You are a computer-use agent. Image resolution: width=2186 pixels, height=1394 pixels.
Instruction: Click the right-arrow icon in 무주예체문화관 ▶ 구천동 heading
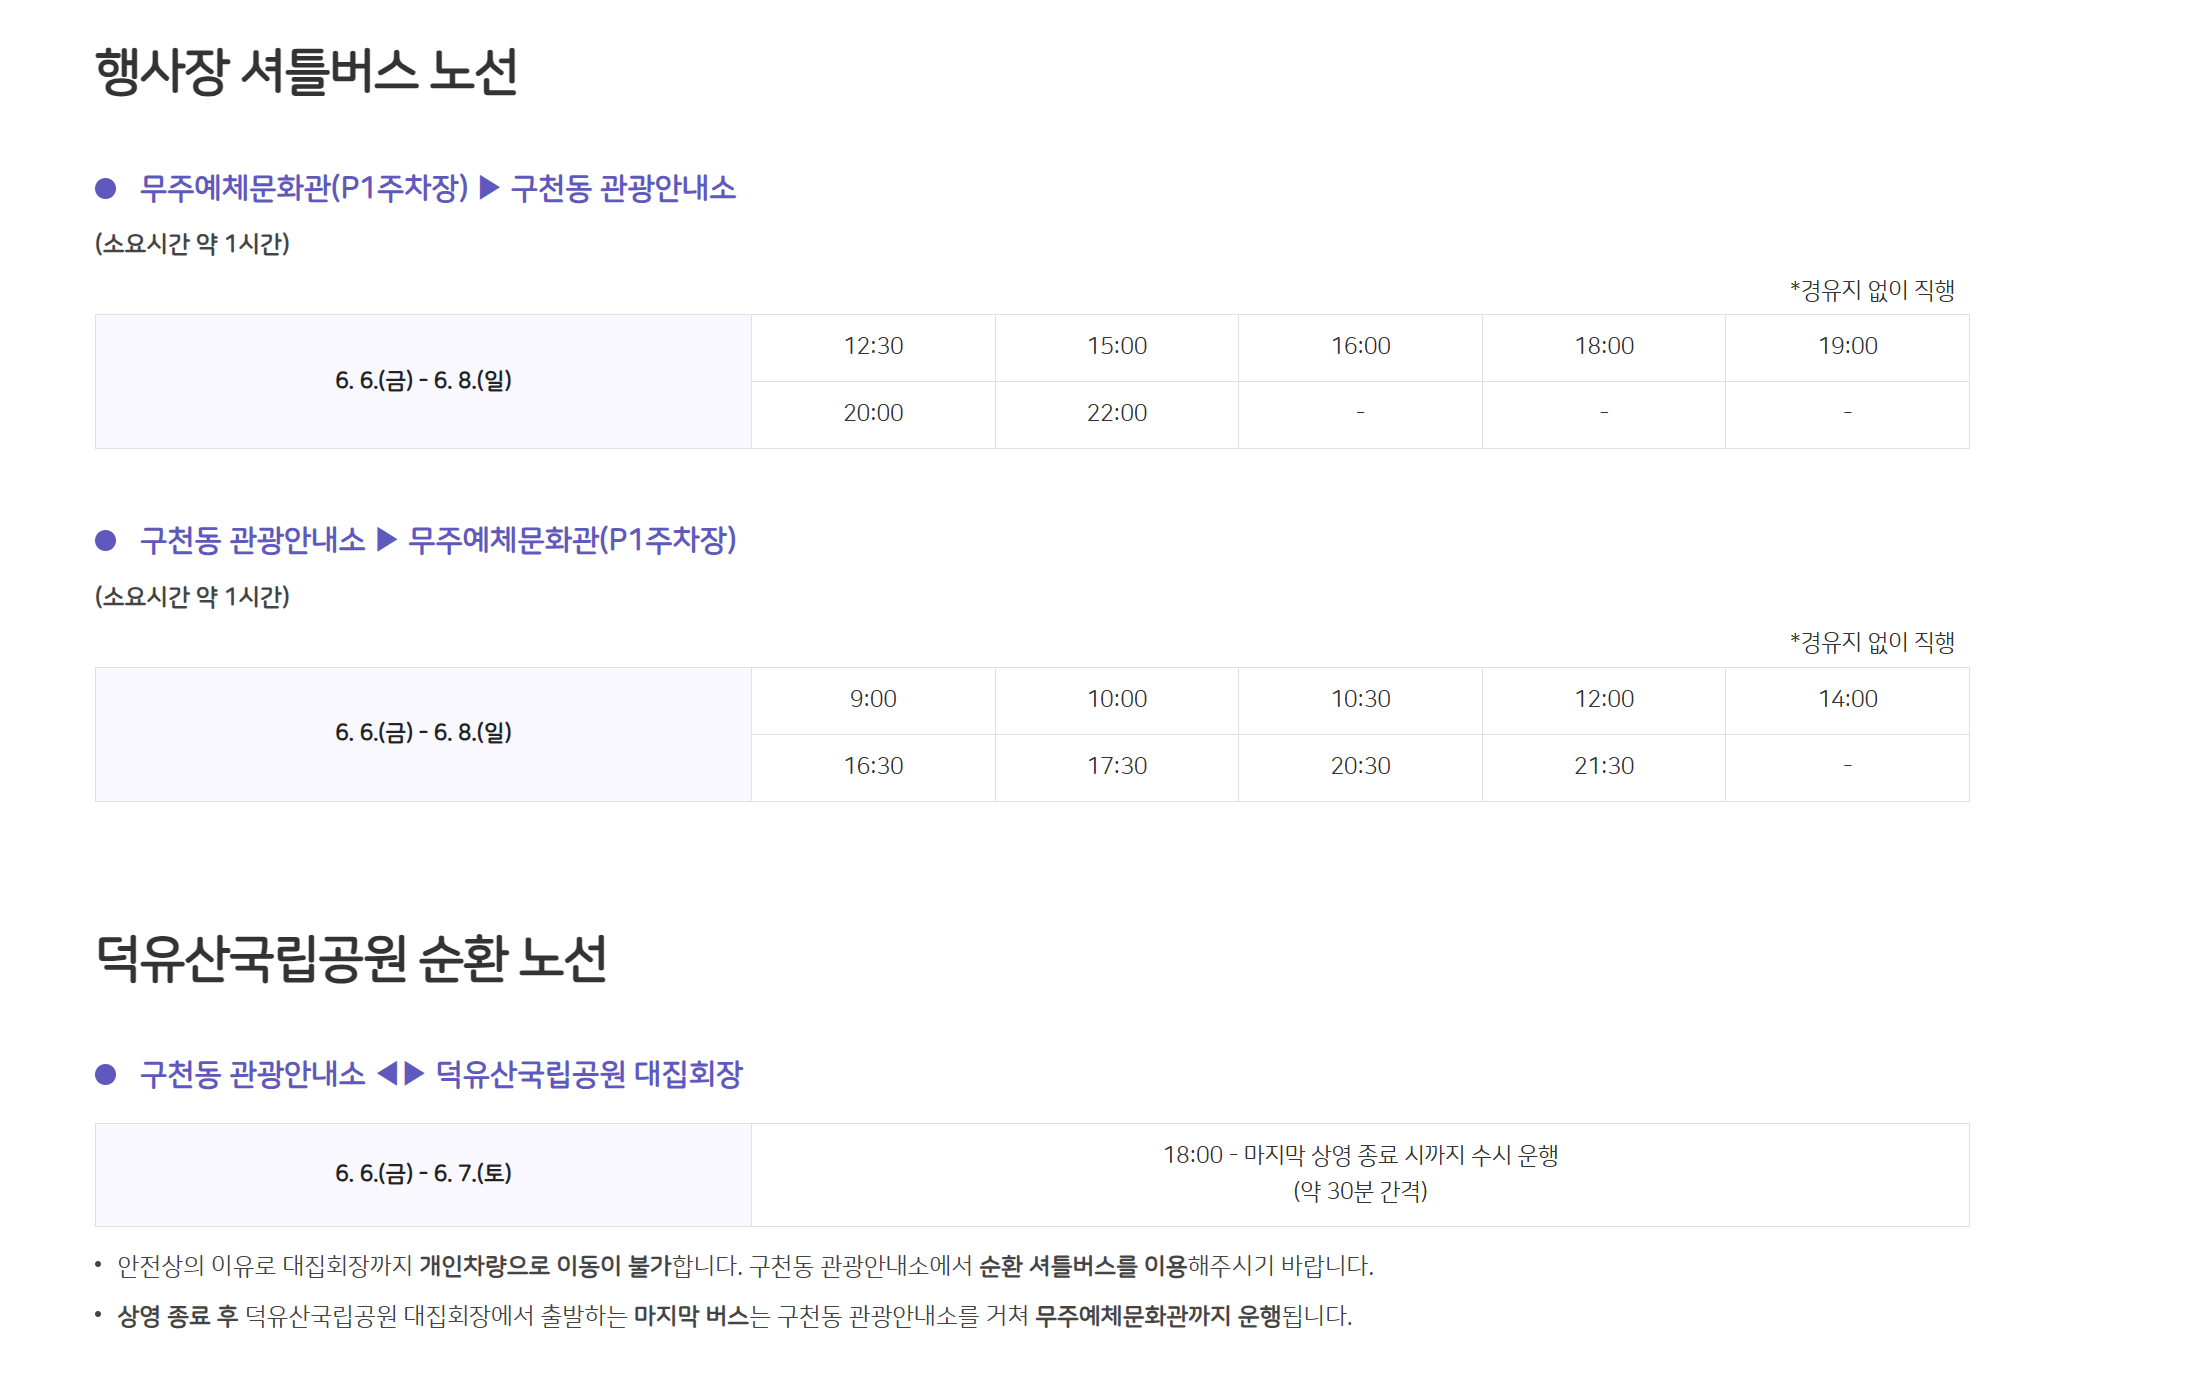[x=489, y=188]
